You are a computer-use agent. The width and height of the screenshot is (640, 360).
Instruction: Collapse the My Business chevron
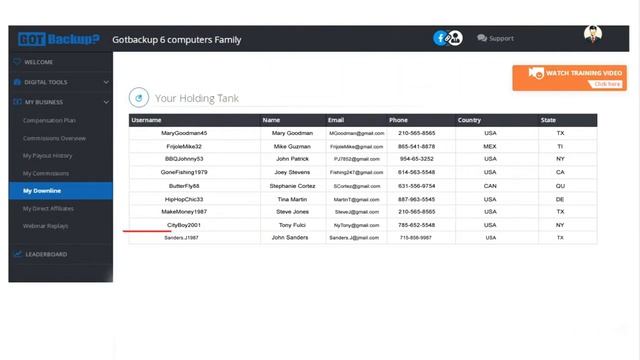click(106, 102)
